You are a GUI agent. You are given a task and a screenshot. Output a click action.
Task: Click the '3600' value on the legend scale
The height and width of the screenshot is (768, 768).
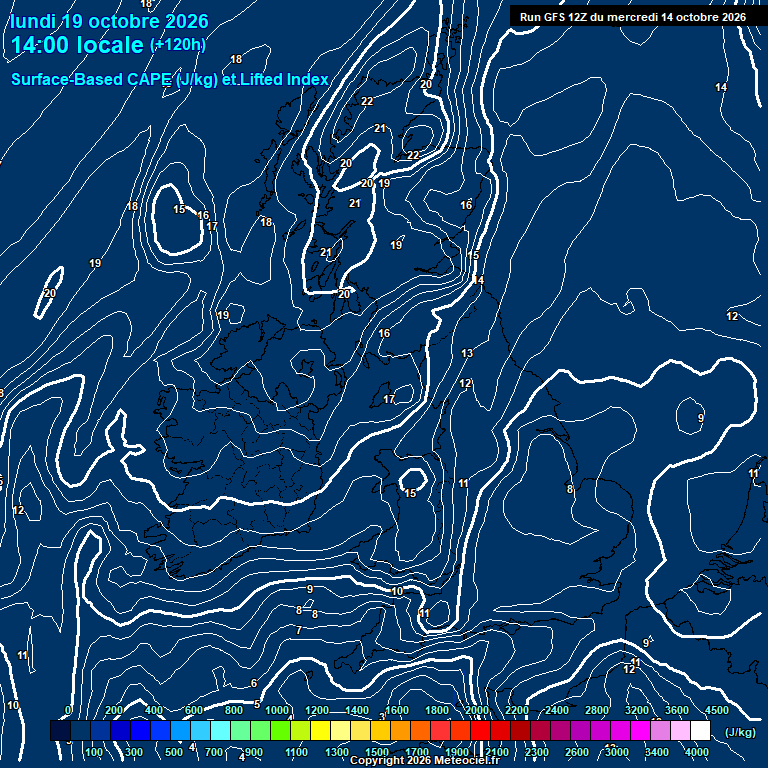click(x=676, y=710)
